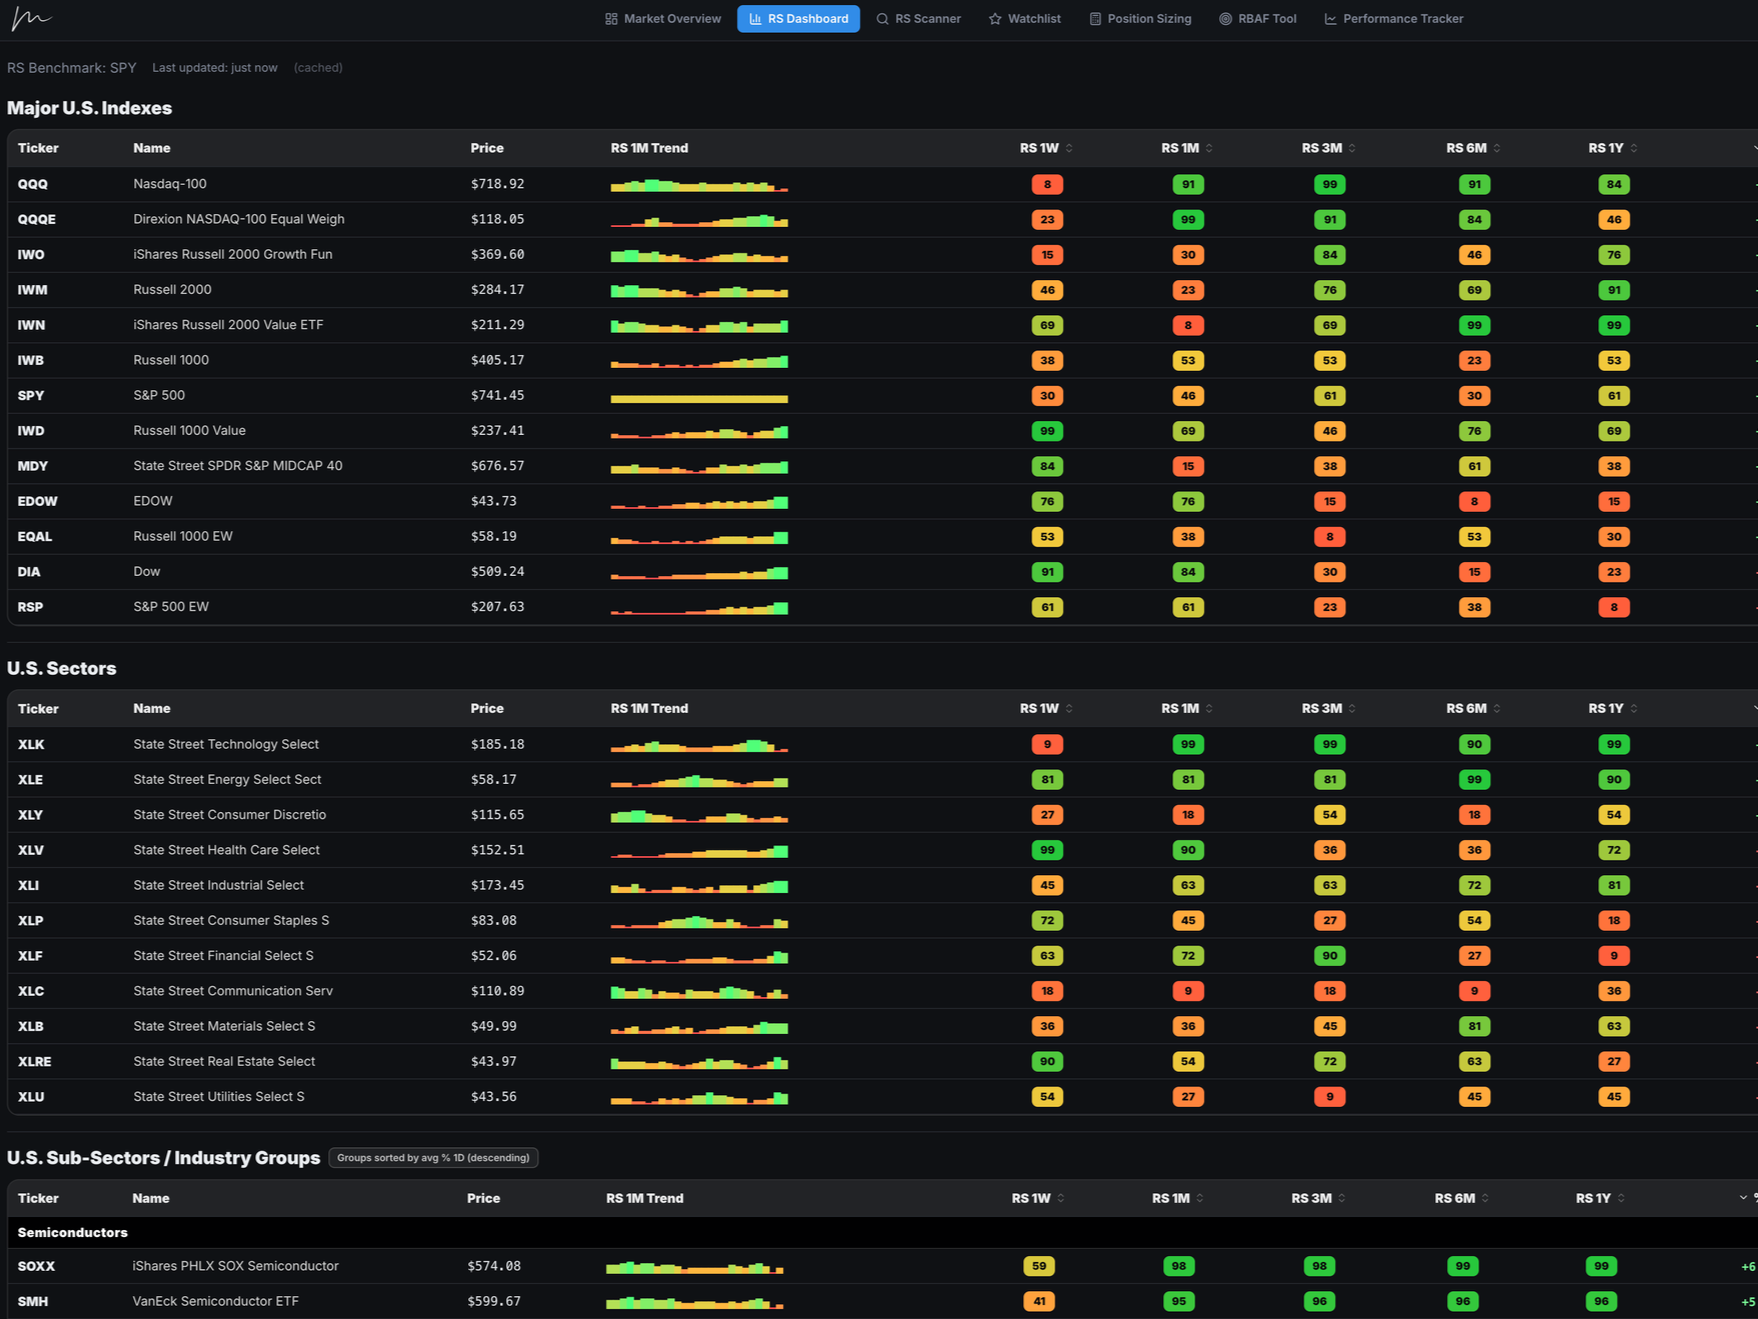
Task: Open the Performance Tracker tab
Action: click(1394, 19)
